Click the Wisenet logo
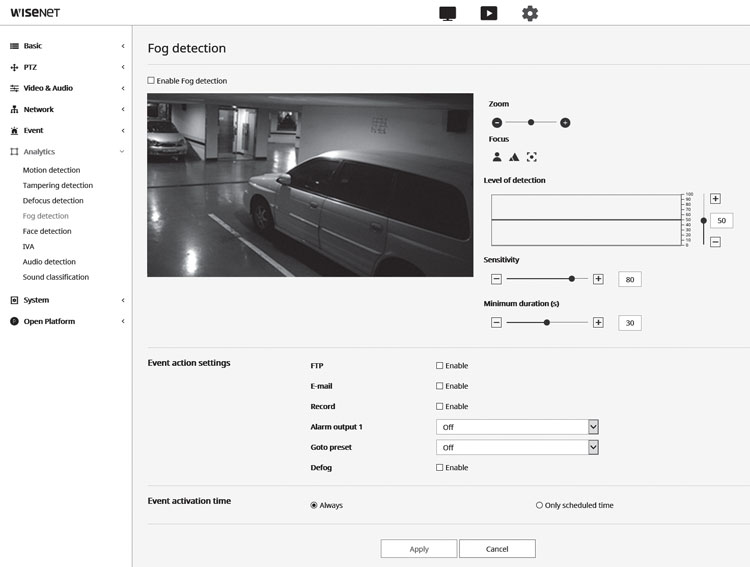The height and width of the screenshot is (567, 750). 35,12
